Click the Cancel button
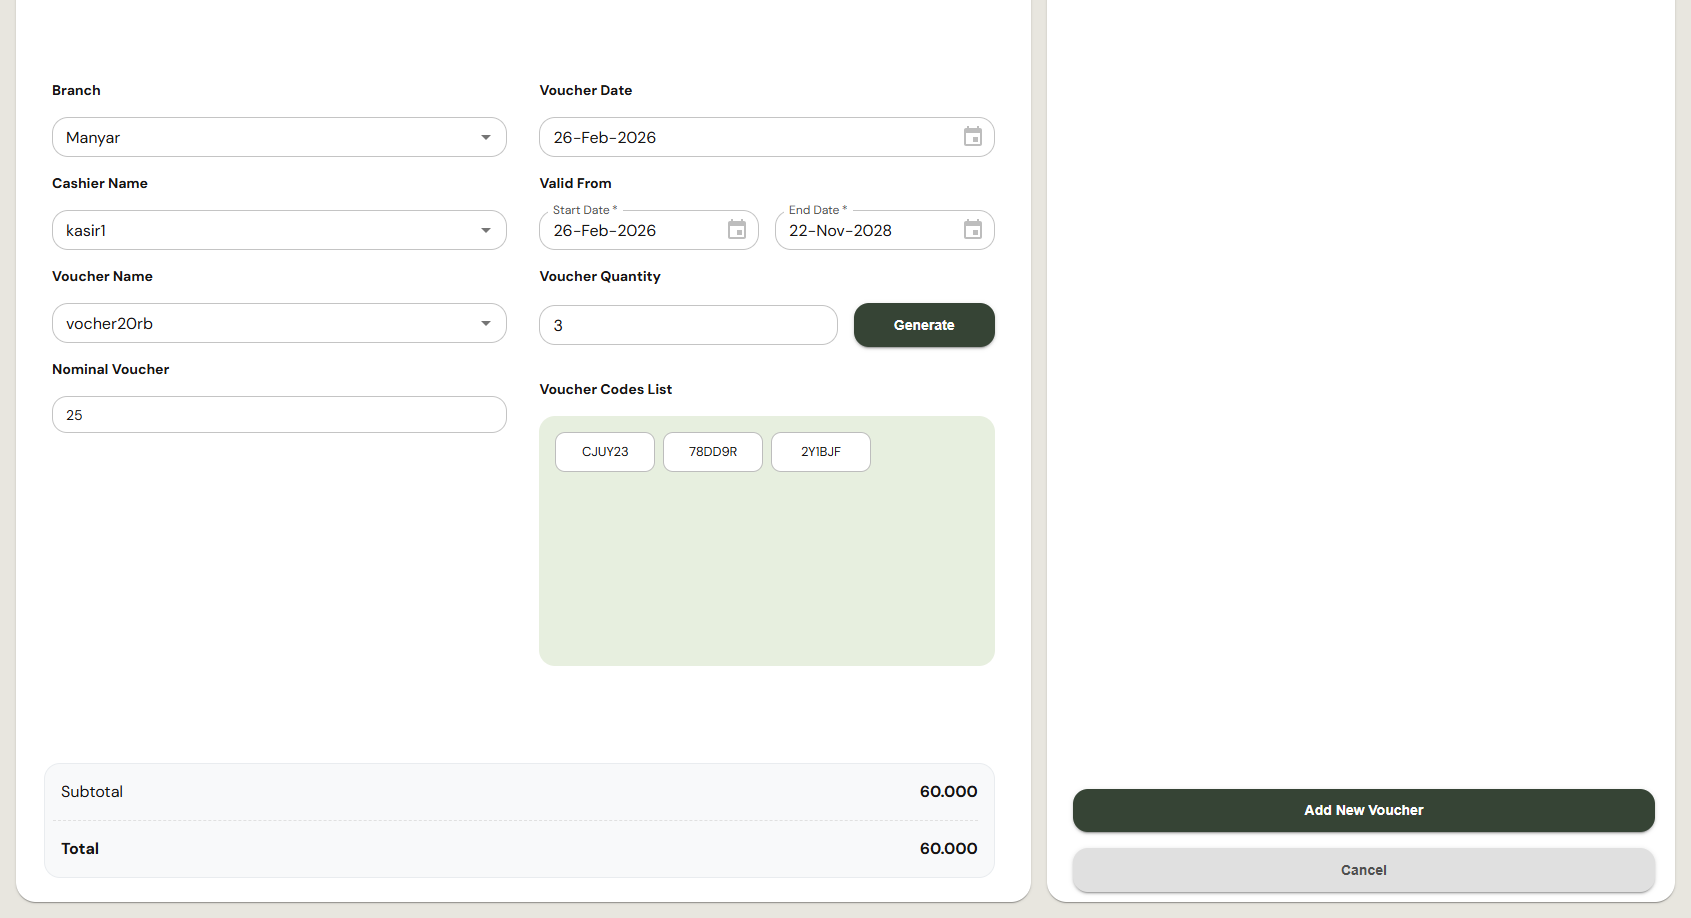 tap(1363, 870)
